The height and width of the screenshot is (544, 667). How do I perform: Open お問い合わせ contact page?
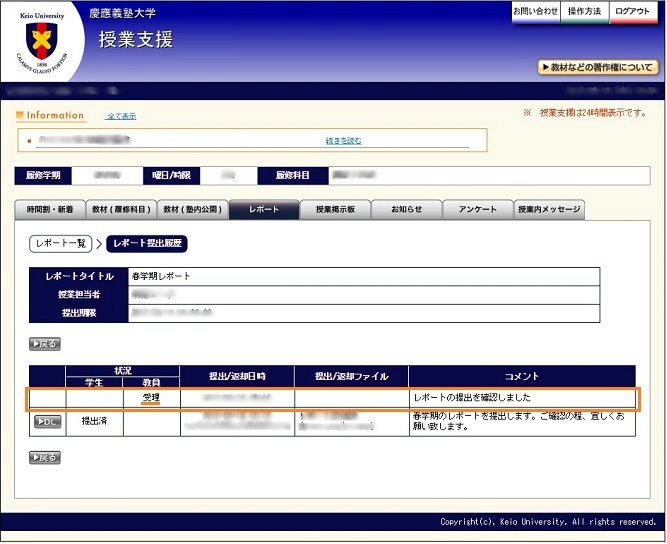pos(535,11)
